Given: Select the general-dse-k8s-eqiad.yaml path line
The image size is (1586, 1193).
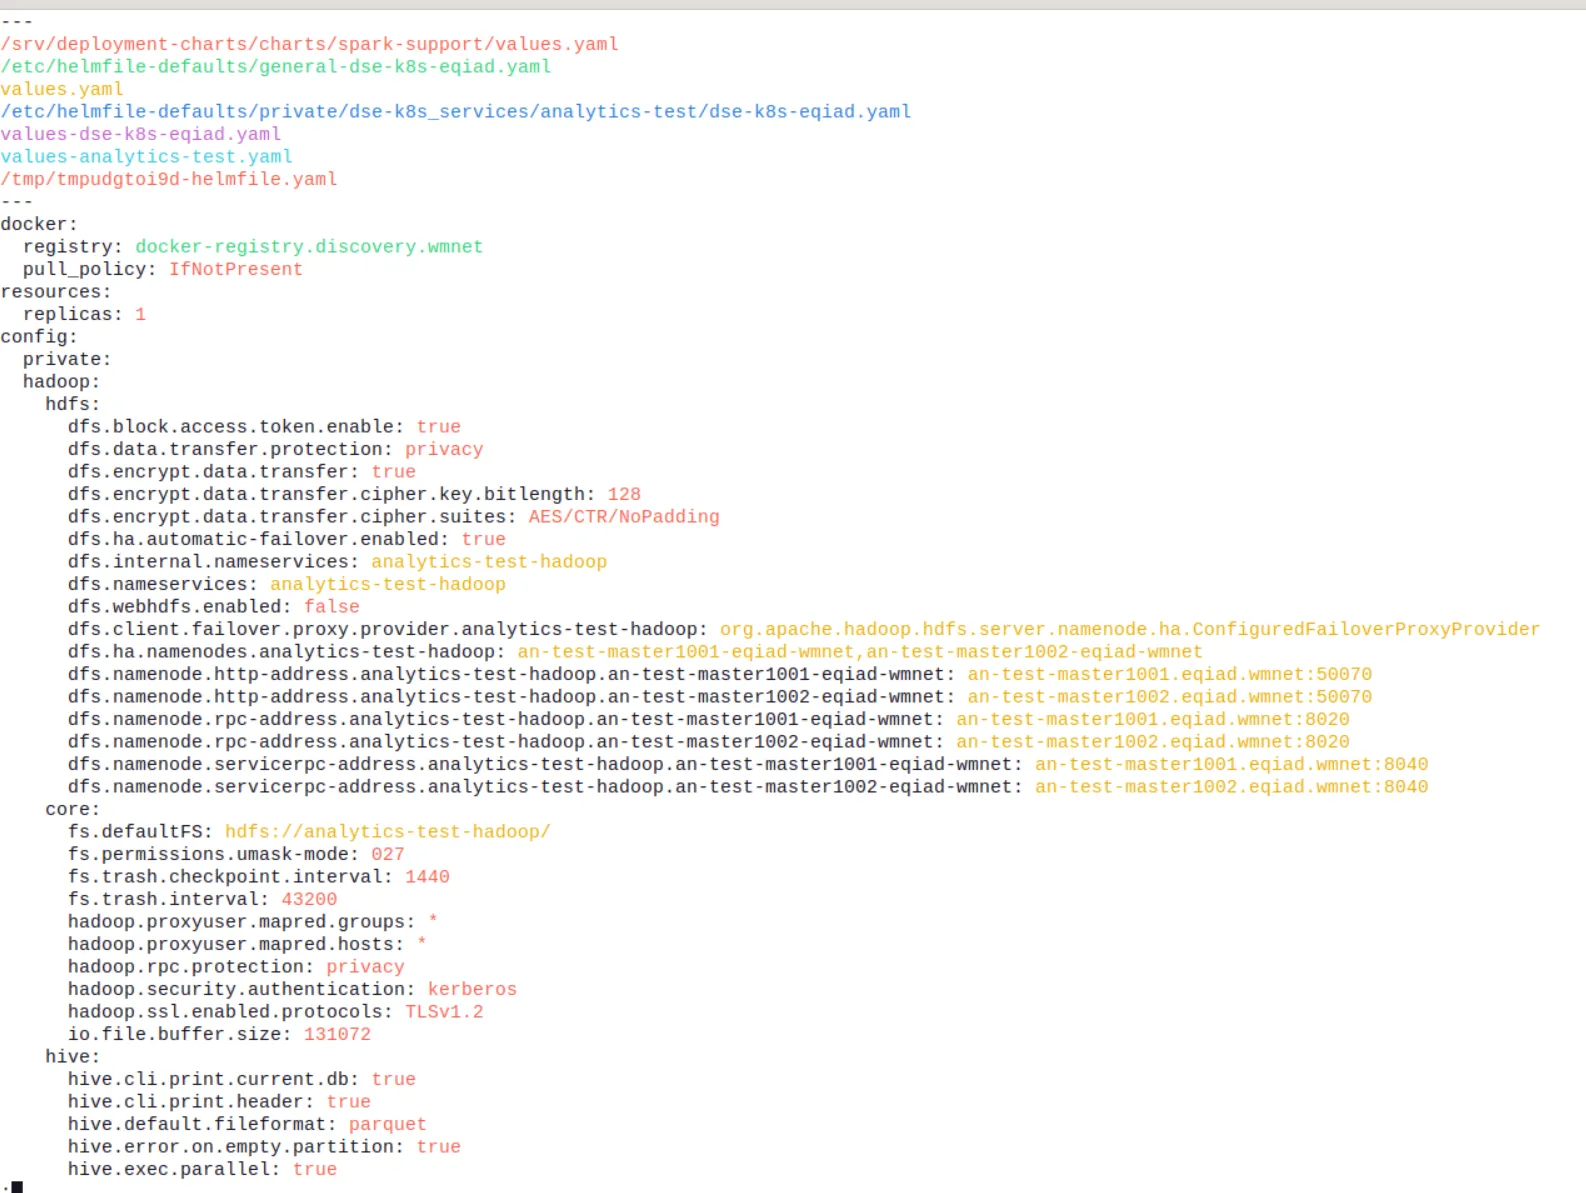Looking at the screenshot, I should 276,66.
